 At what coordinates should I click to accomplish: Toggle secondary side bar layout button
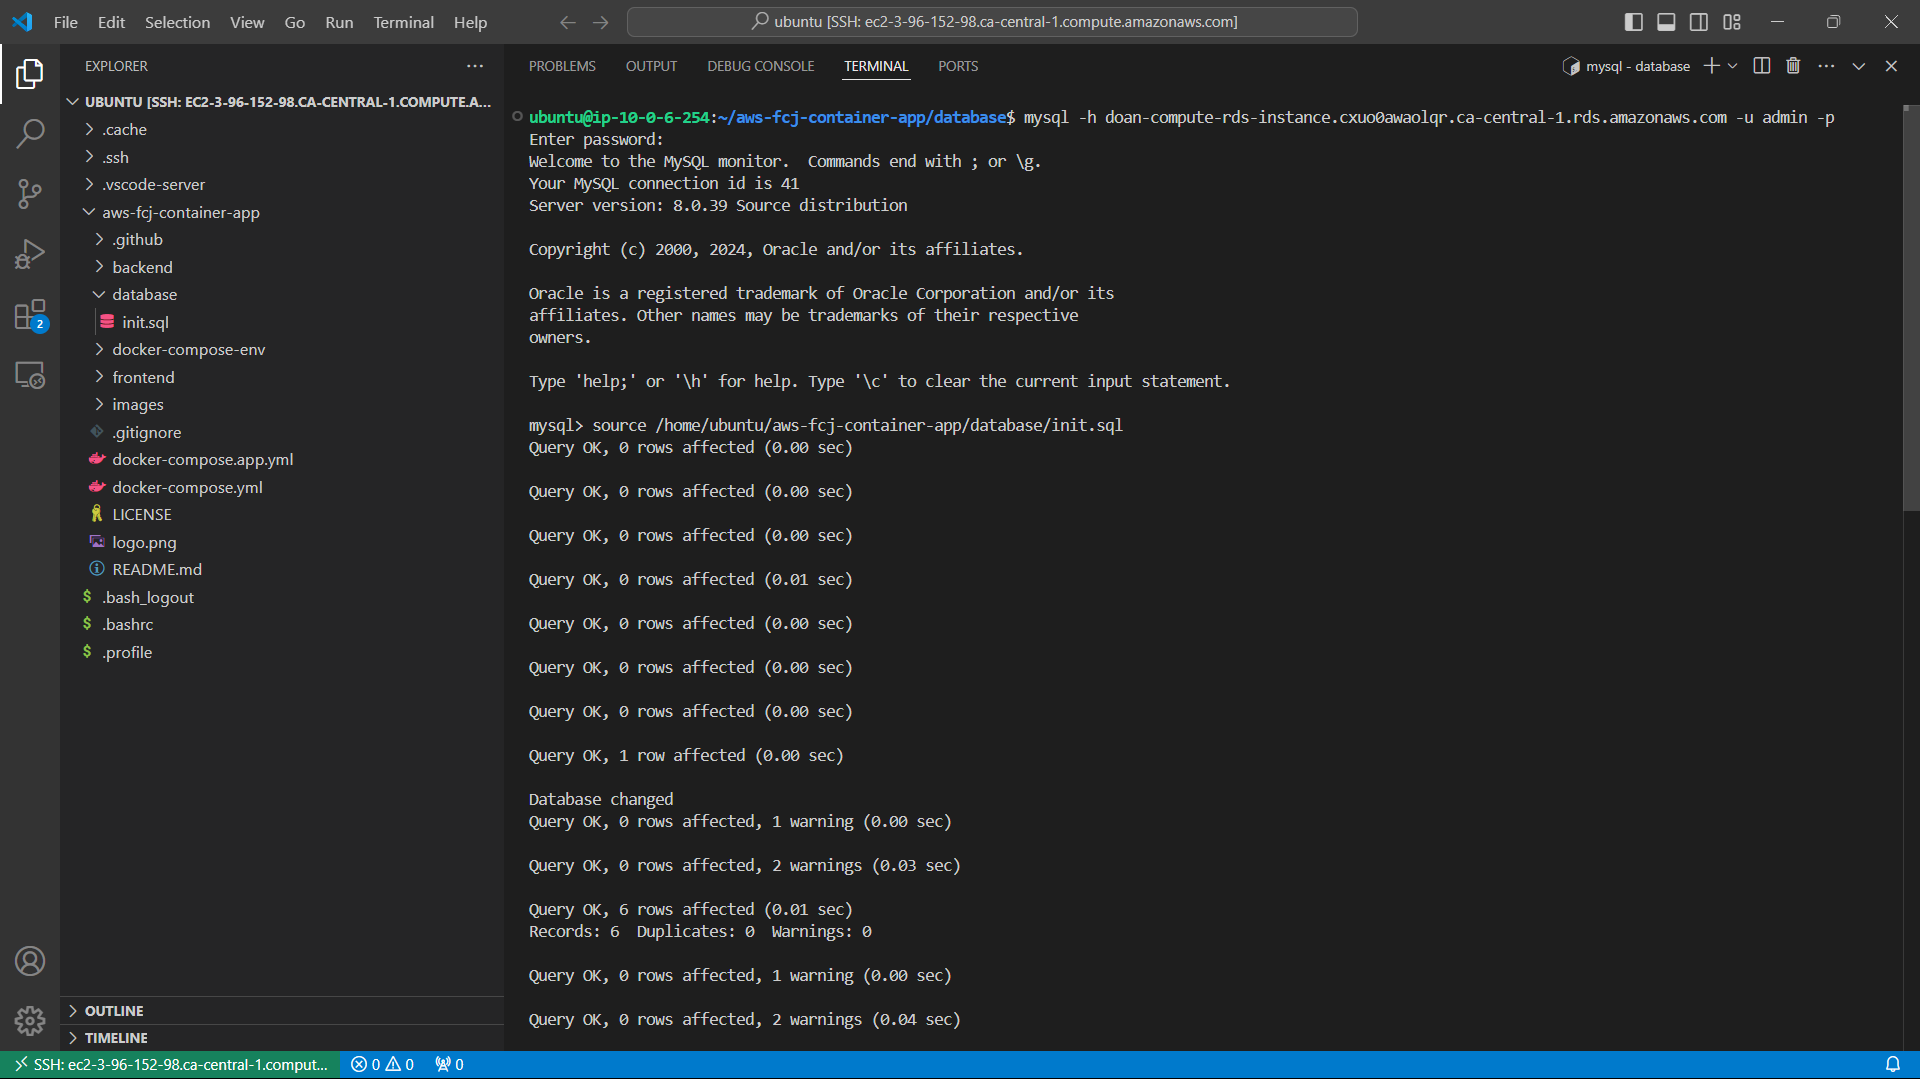click(1699, 22)
